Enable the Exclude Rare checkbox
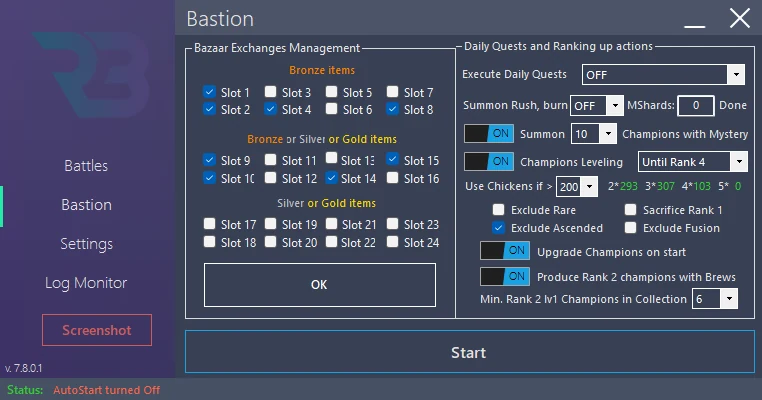 click(x=499, y=209)
